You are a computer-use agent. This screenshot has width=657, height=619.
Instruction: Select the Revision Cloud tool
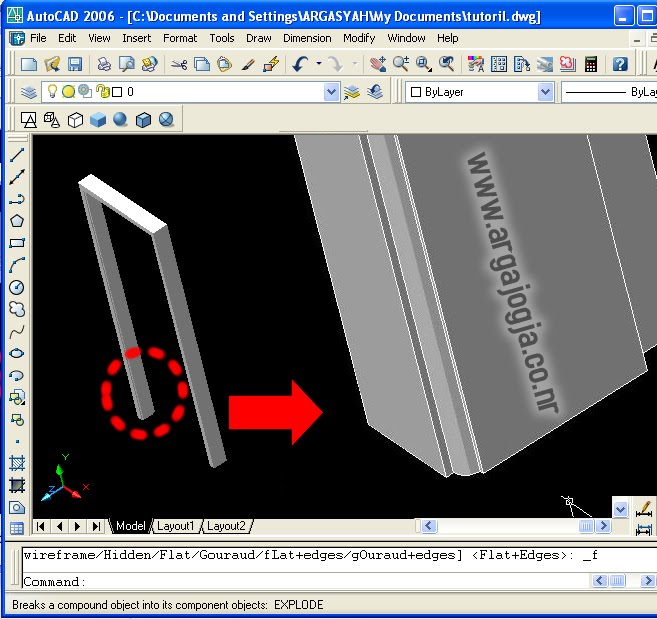coord(17,309)
